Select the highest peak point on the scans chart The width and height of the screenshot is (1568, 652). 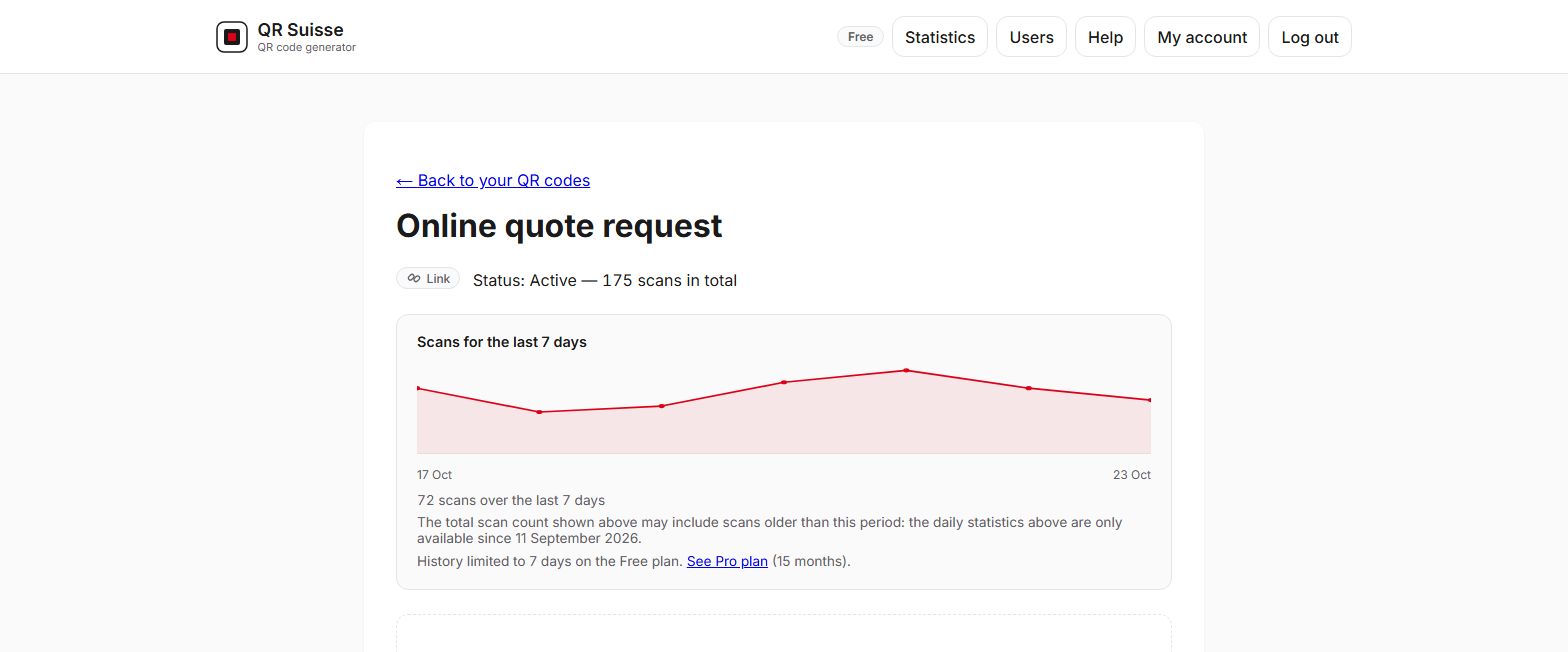(906, 370)
